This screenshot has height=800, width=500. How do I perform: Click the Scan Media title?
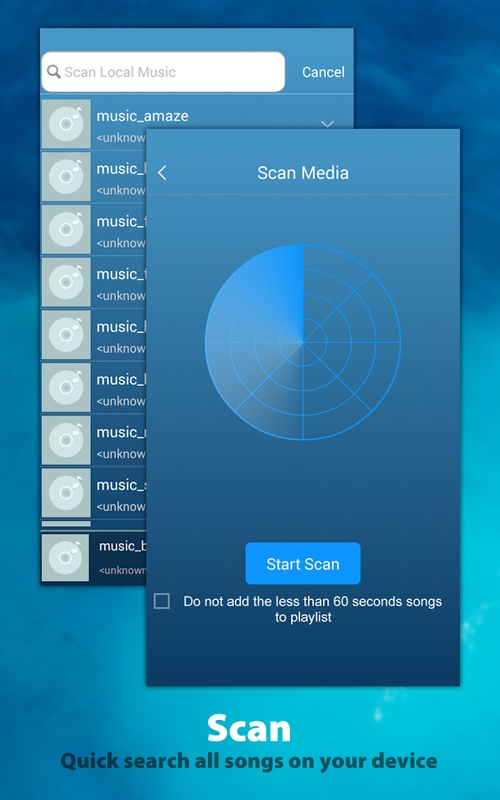point(303,173)
